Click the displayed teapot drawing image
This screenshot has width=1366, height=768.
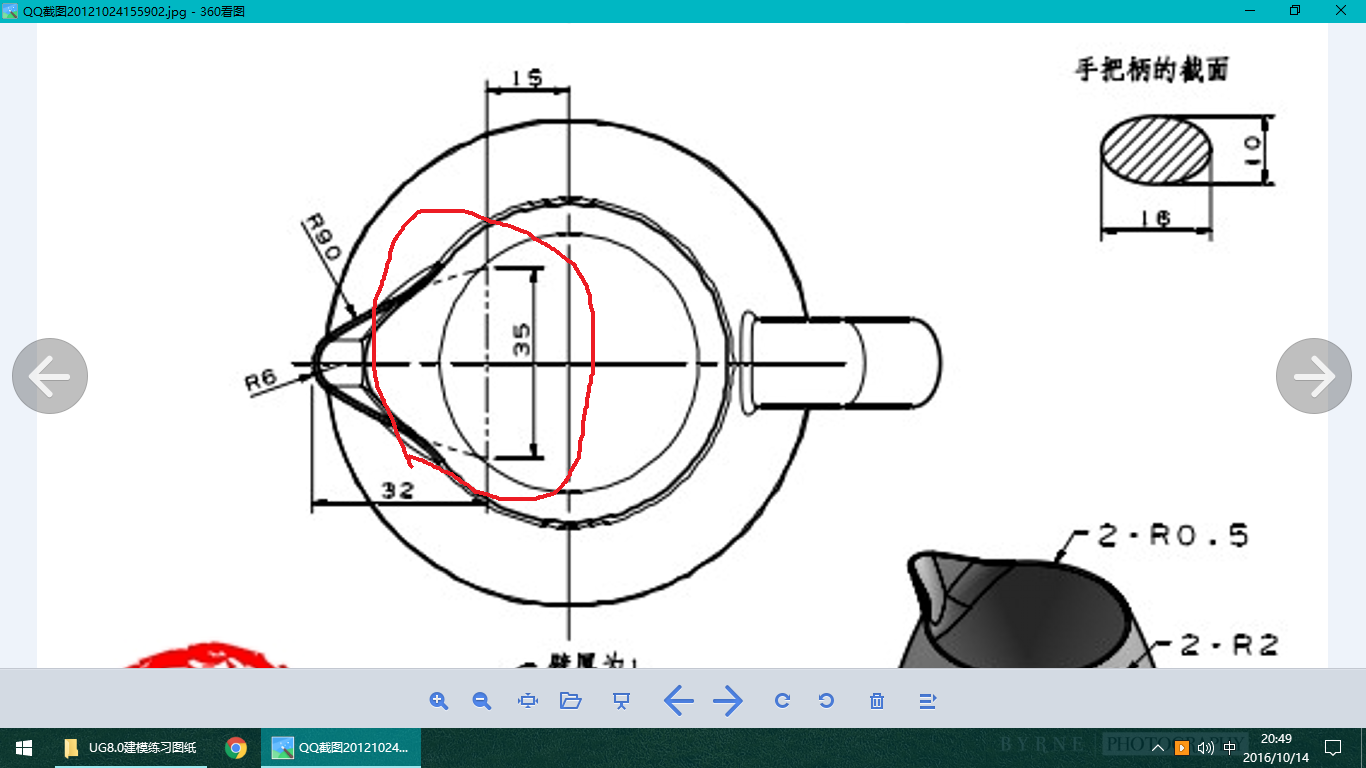[x=682, y=344]
